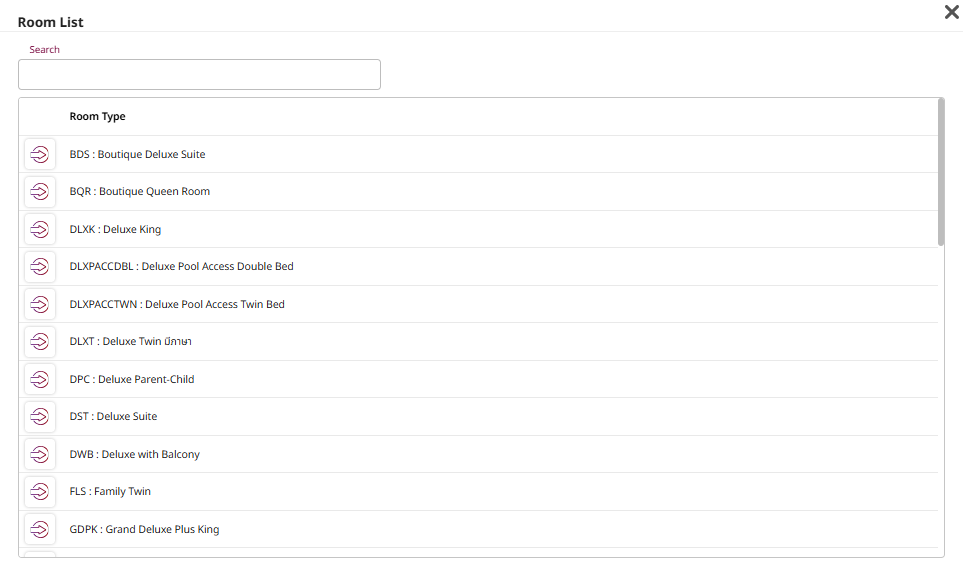The image size is (963, 576).
Task: Click select icon for DLXT Deluxe Twin
Action: (40, 342)
